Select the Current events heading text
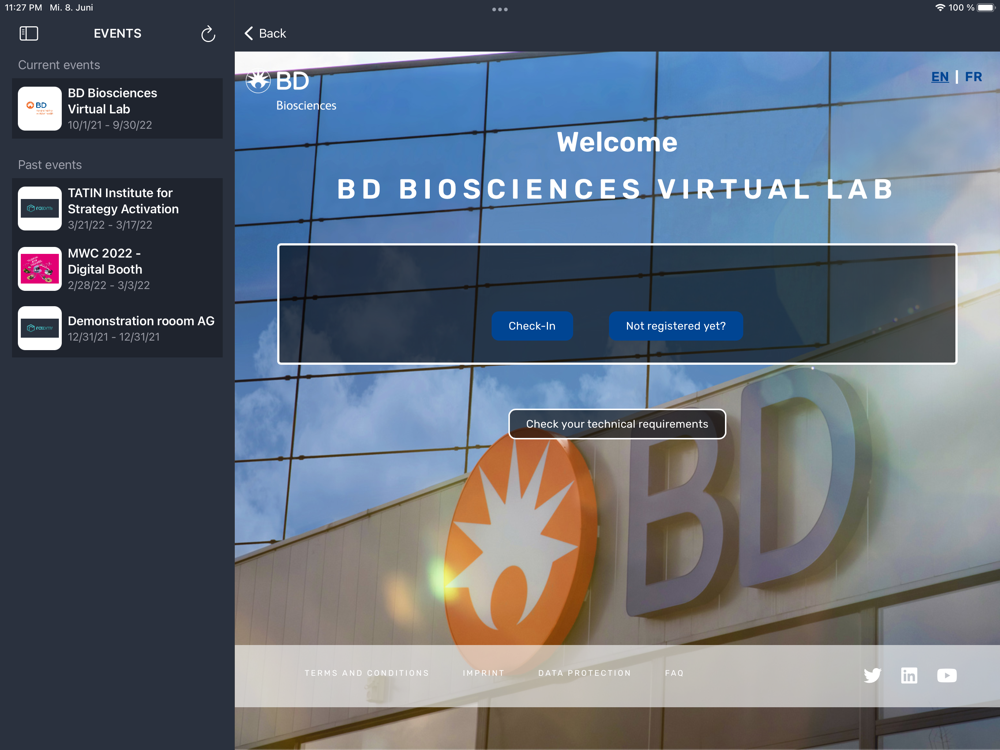The width and height of the screenshot is (1000, 750). coord(59,65)
